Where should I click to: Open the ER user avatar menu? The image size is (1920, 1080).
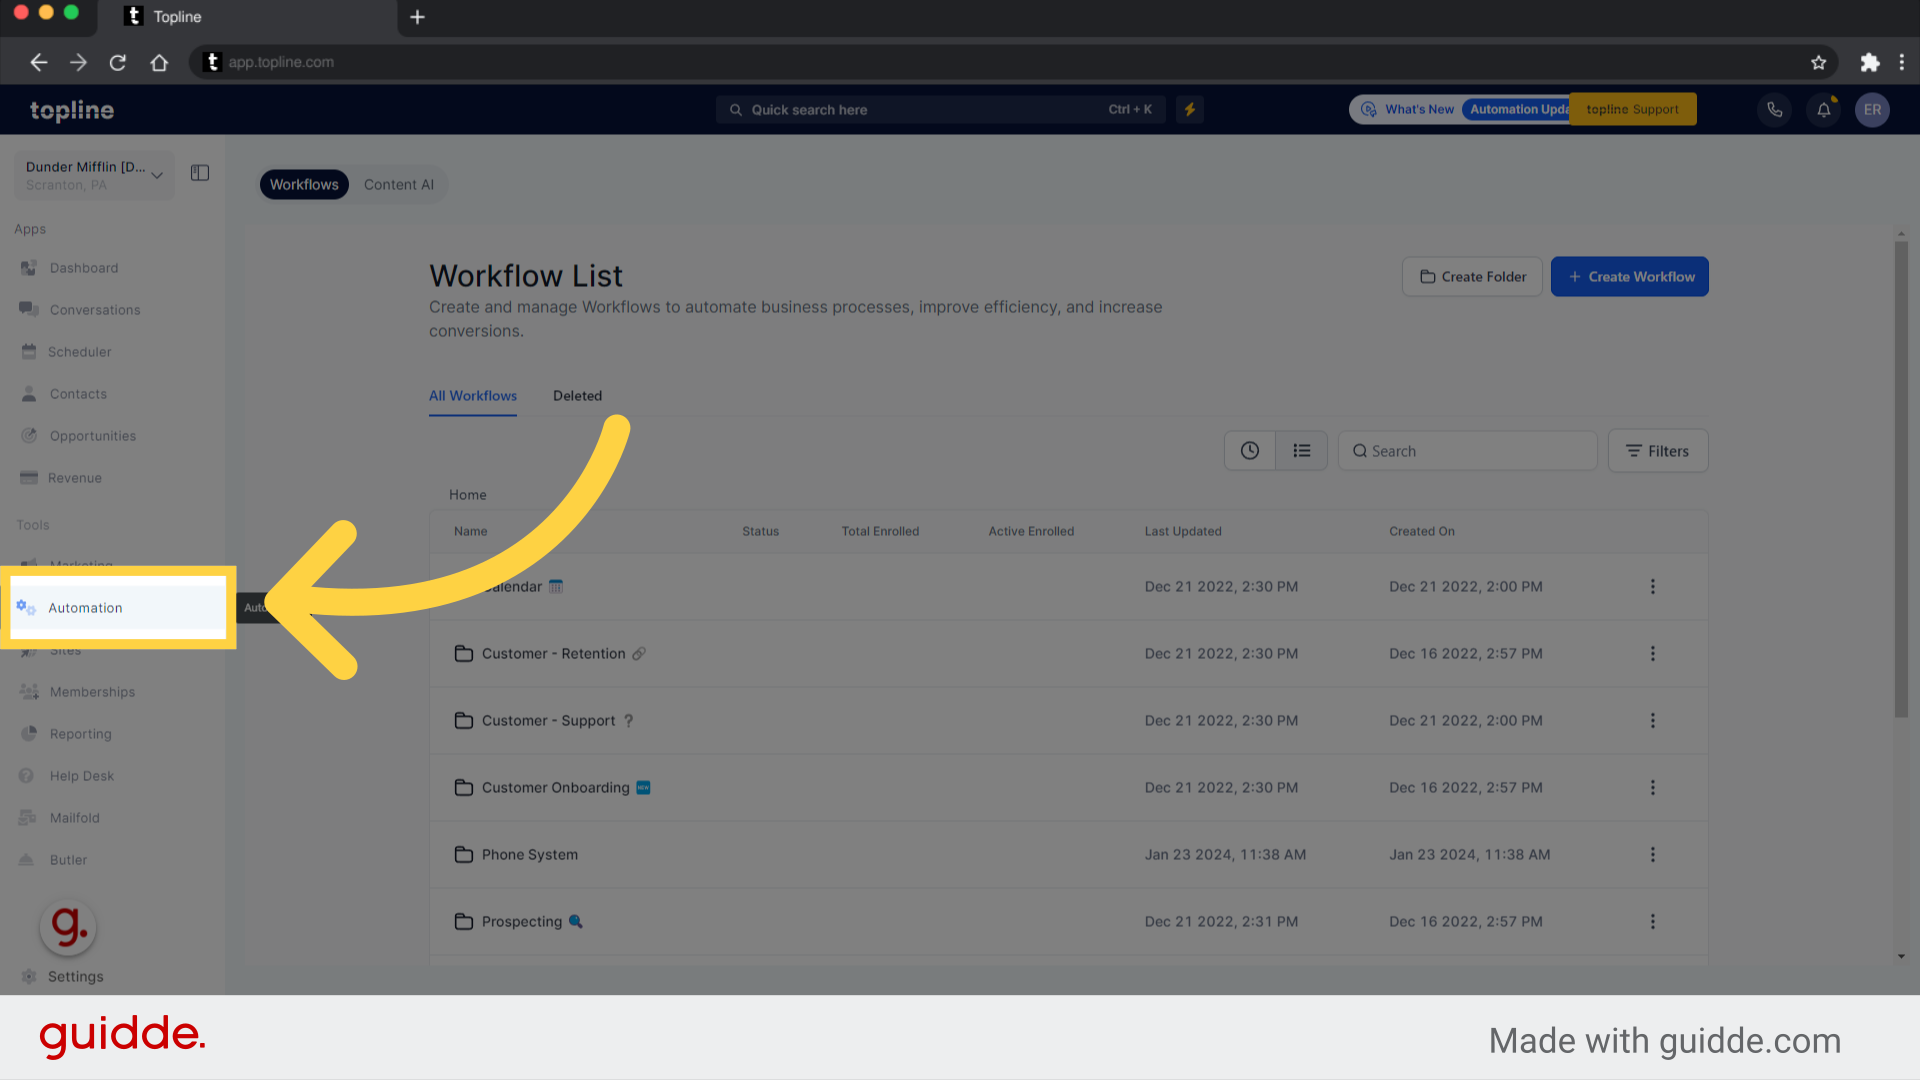pyautogui.click(x=1873, y=110)
